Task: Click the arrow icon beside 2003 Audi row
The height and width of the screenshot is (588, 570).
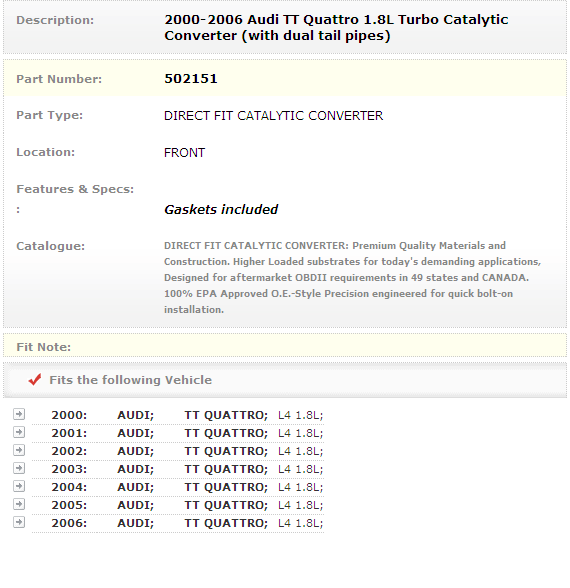Action: pyautogui.click(x=19, y=468)
